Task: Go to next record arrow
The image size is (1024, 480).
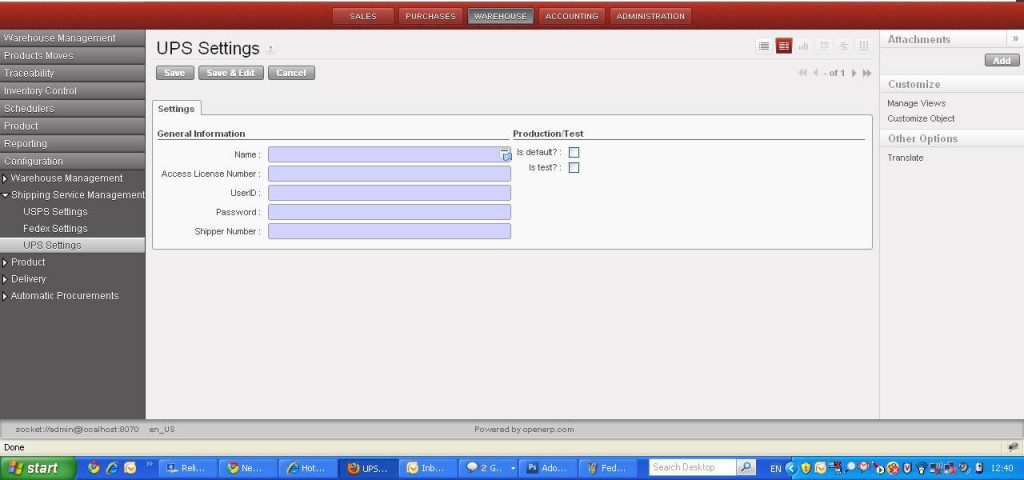Action: tap(854, 73)
